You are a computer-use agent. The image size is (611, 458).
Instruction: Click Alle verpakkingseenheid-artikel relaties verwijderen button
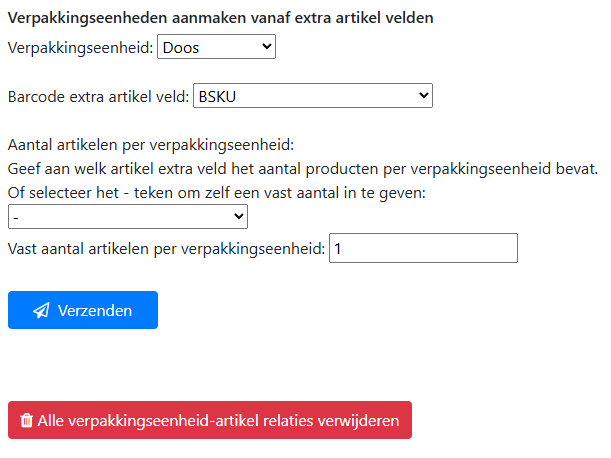point(210,421)
